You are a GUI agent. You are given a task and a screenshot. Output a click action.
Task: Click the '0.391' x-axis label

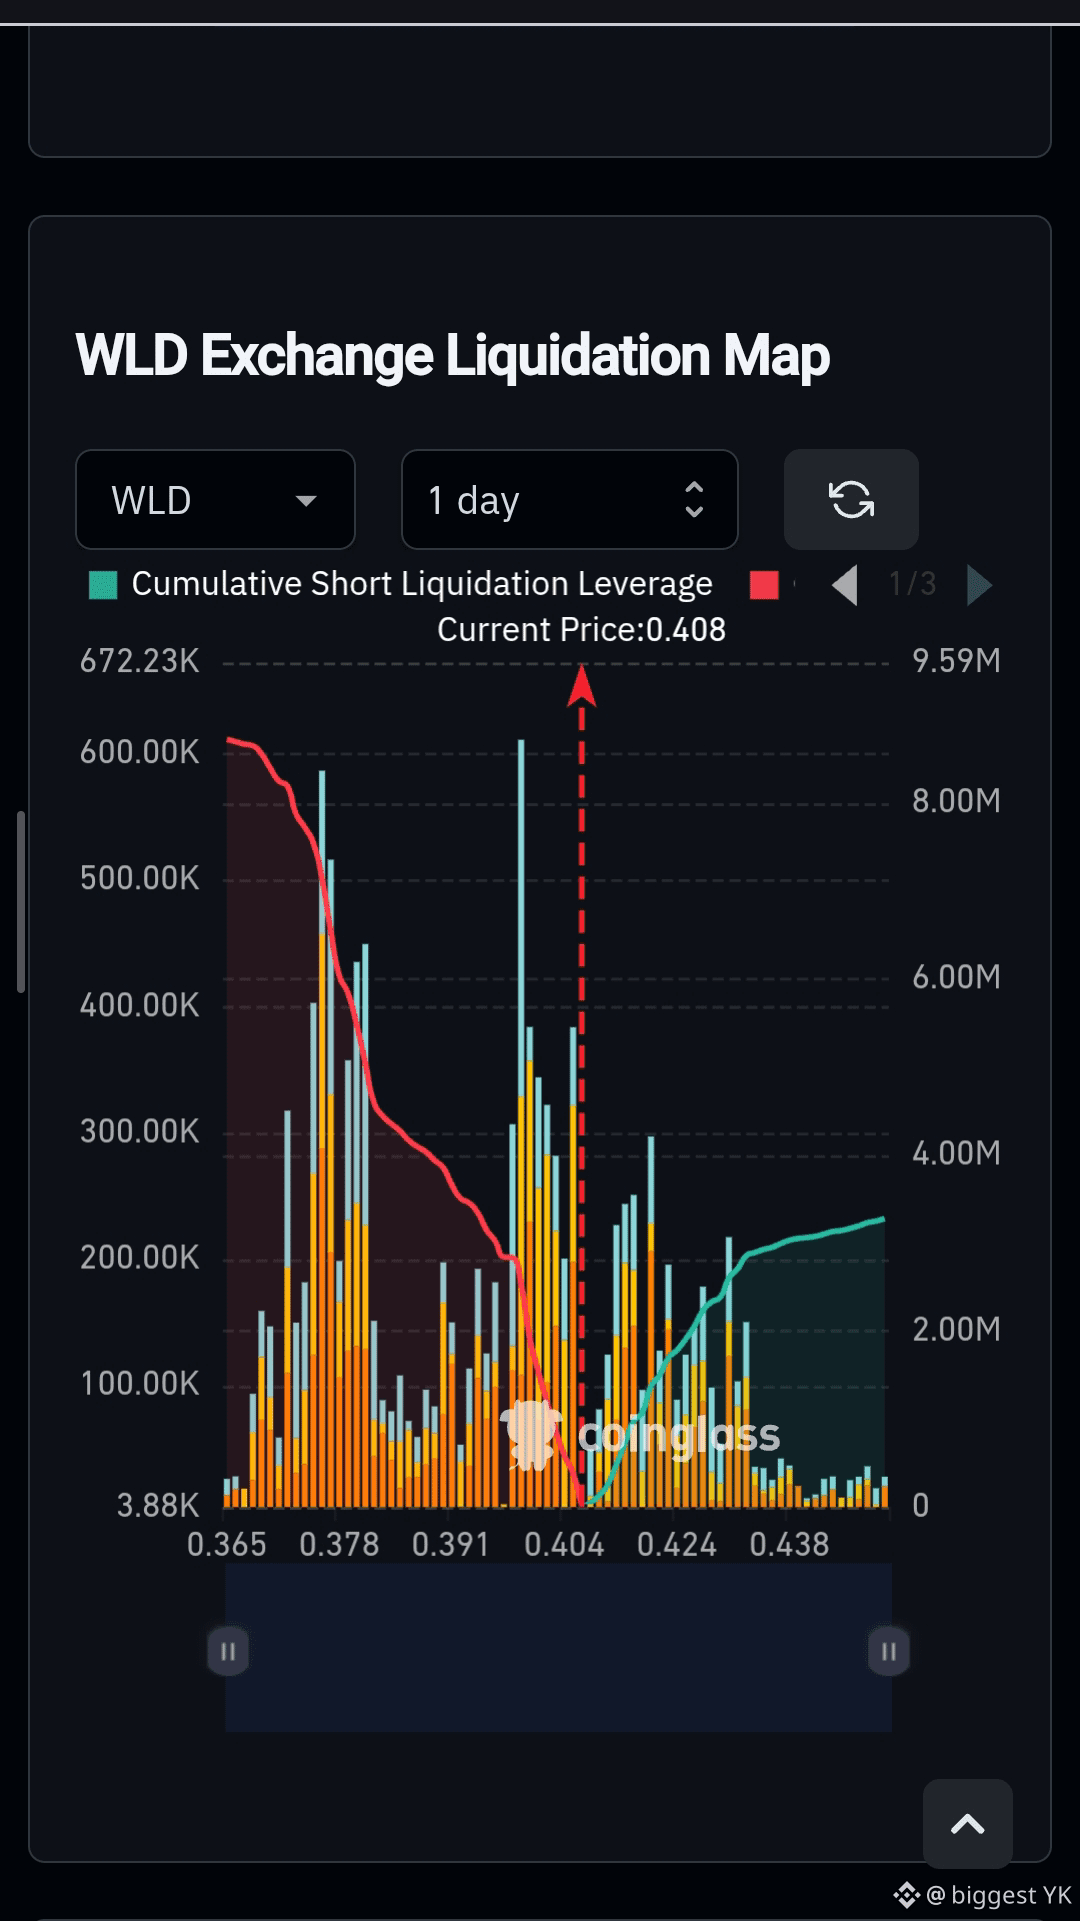[451, 1545]
